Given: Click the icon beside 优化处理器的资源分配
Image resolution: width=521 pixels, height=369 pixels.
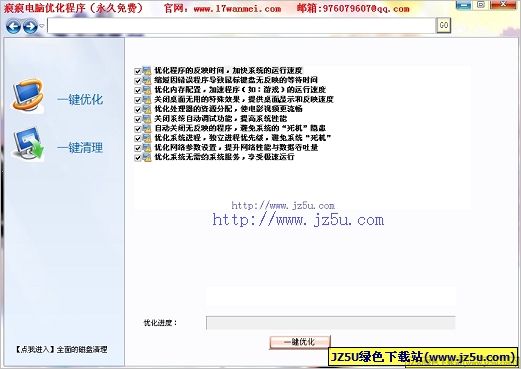Looking at the screenshot, I should 147,109.
